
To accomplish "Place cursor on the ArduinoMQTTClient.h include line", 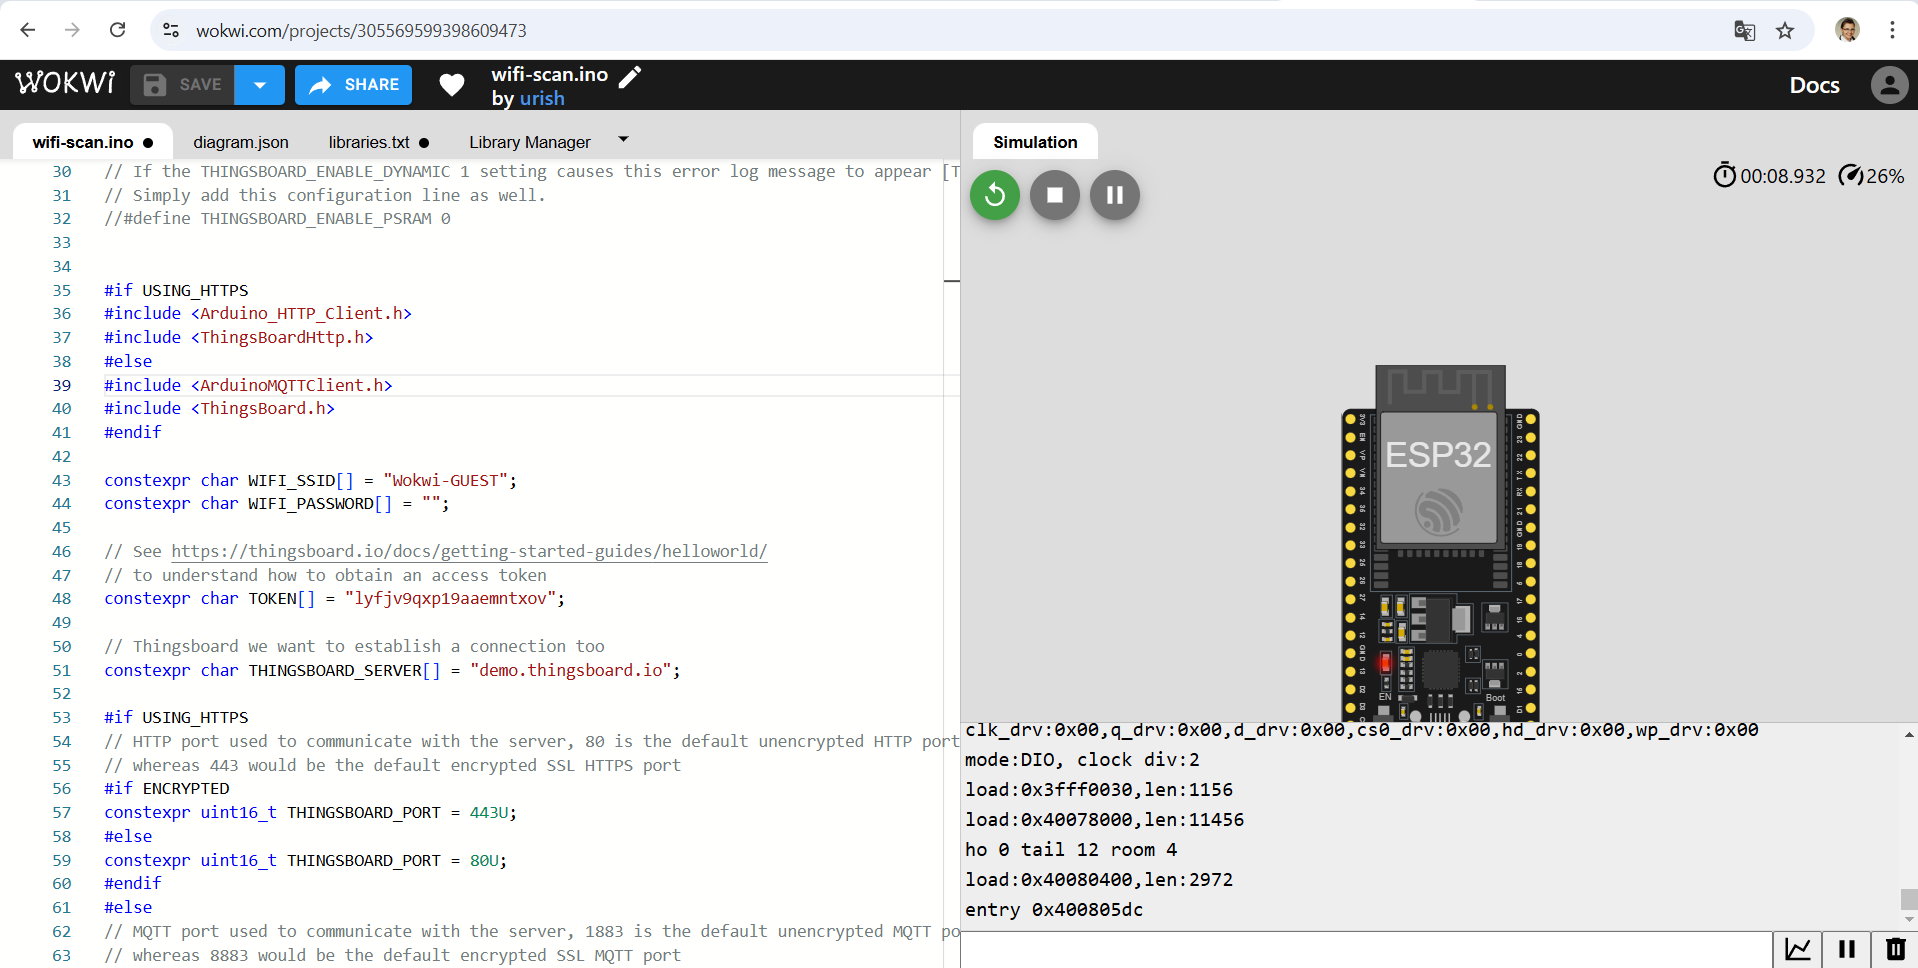I will point(248,385).
